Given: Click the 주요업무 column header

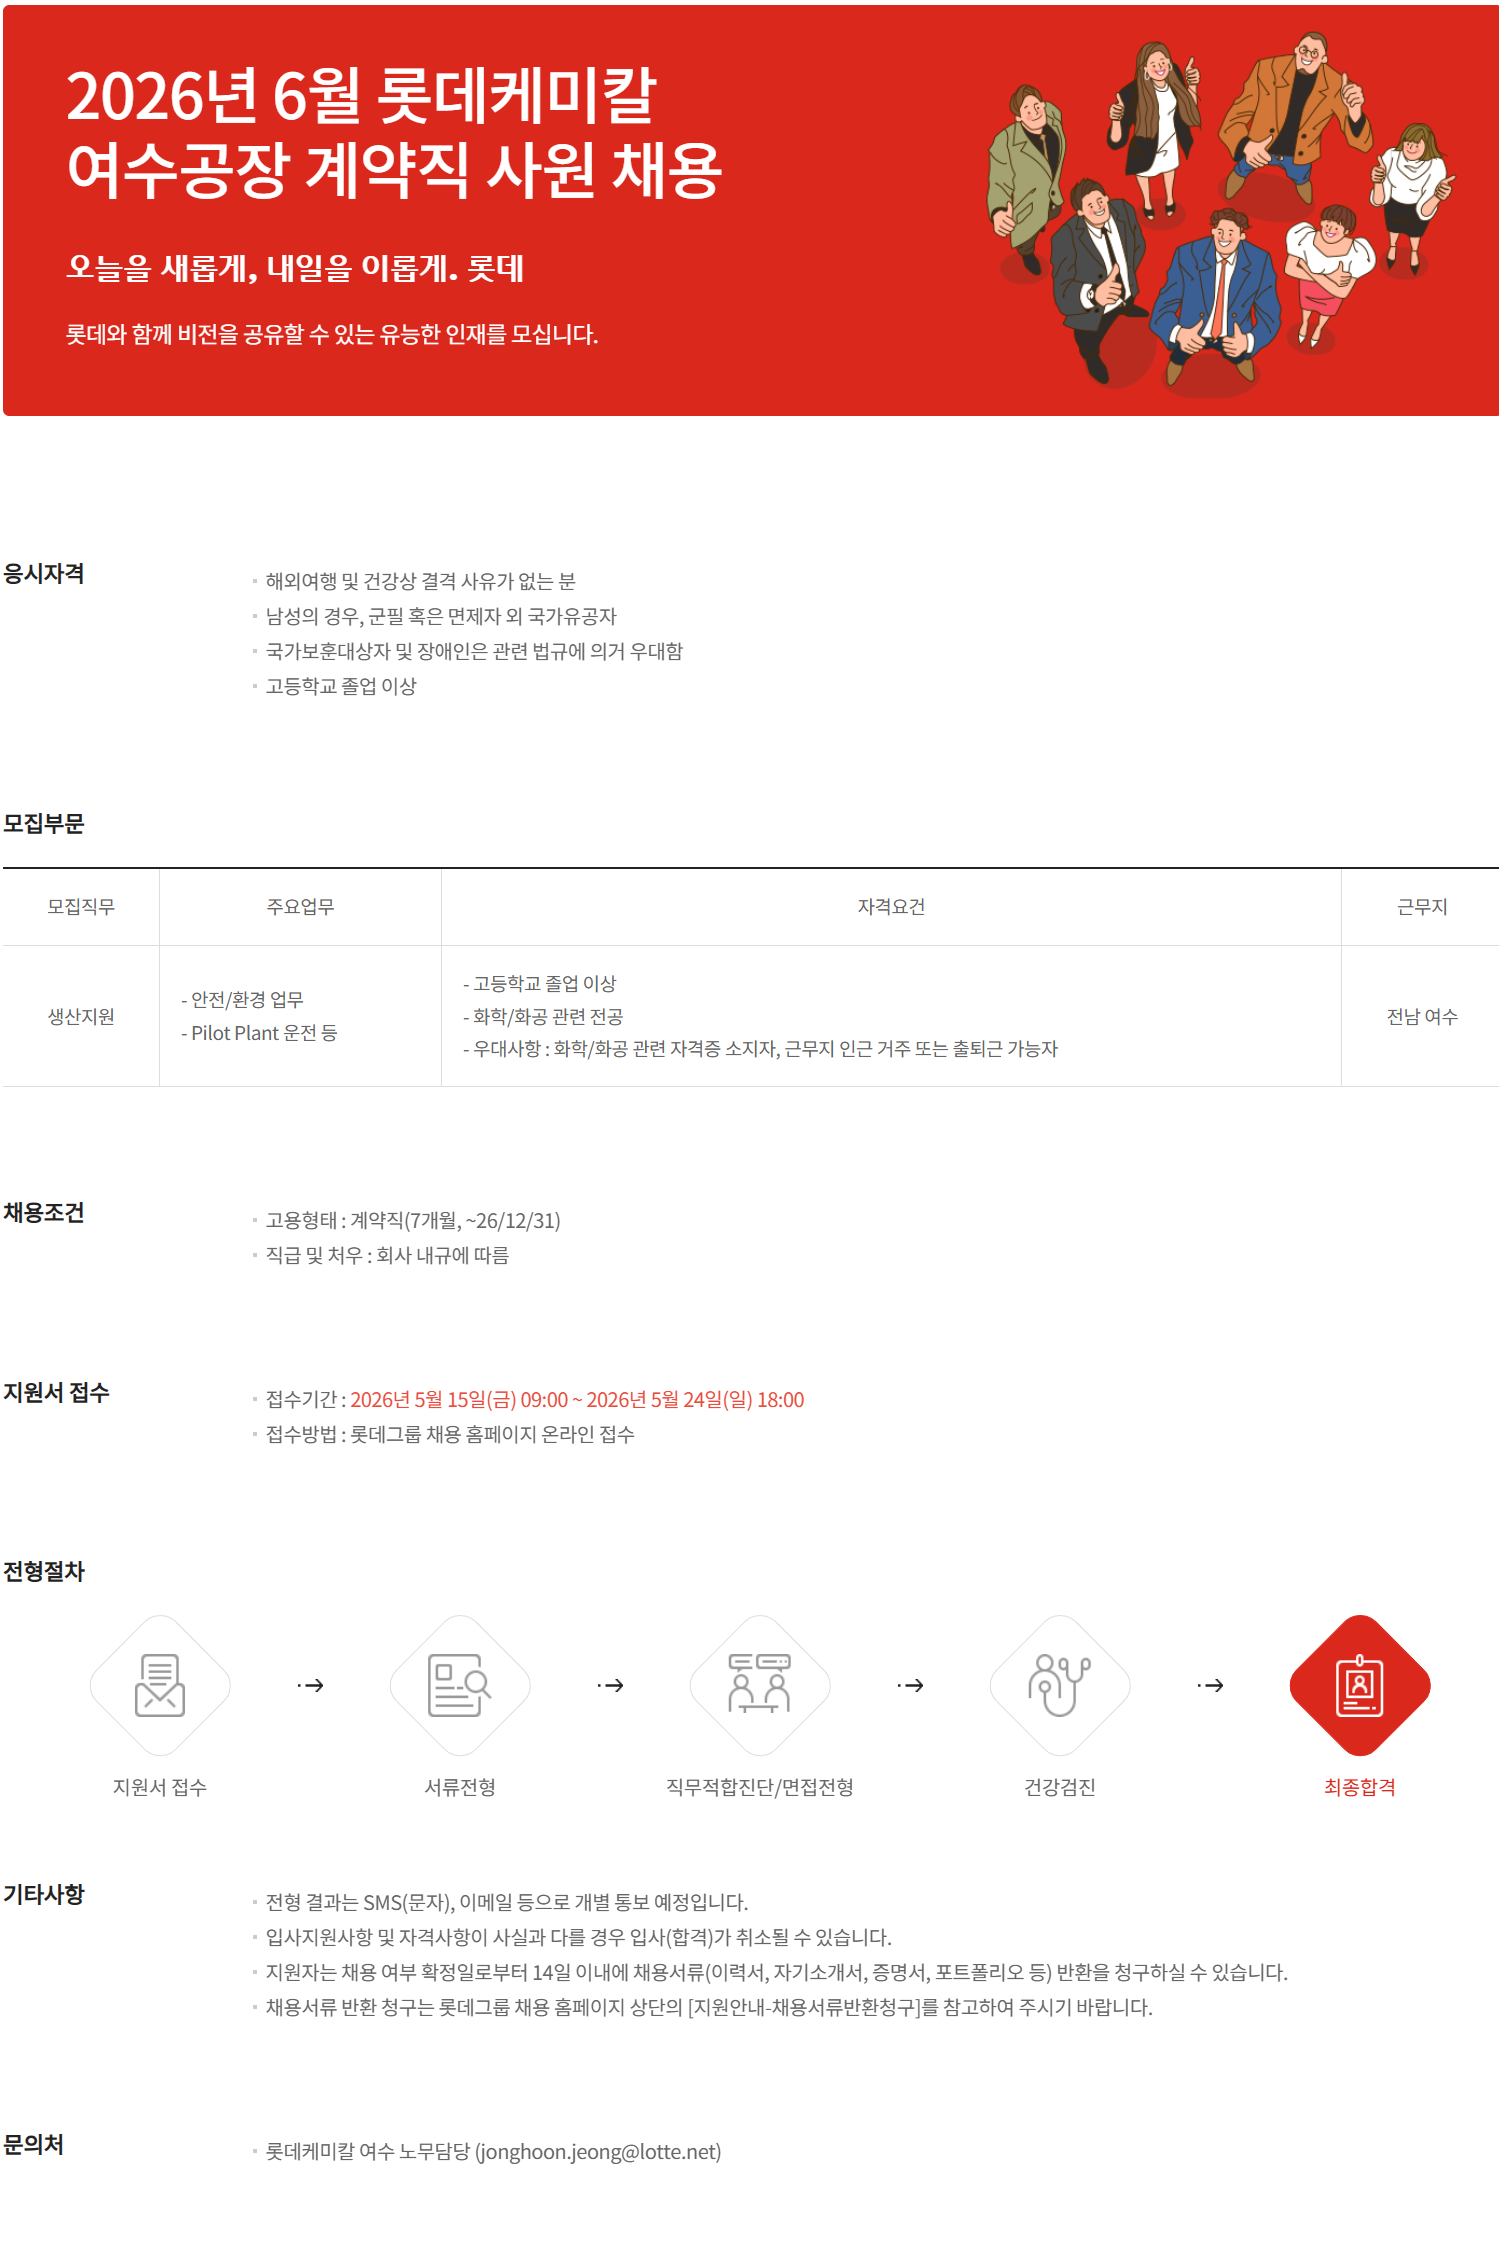Looking at the screenshot, I should point(300,907).
